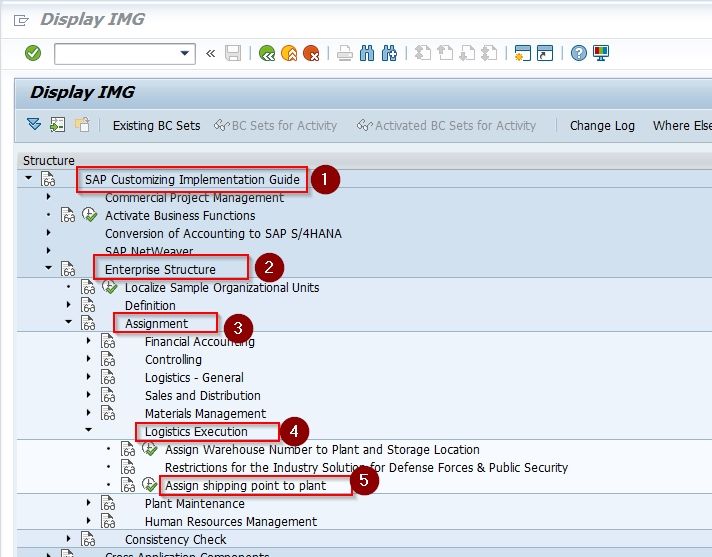712x557 pixels.
Task: Expand the Sales and Distribution node
Action: point(89,394)
